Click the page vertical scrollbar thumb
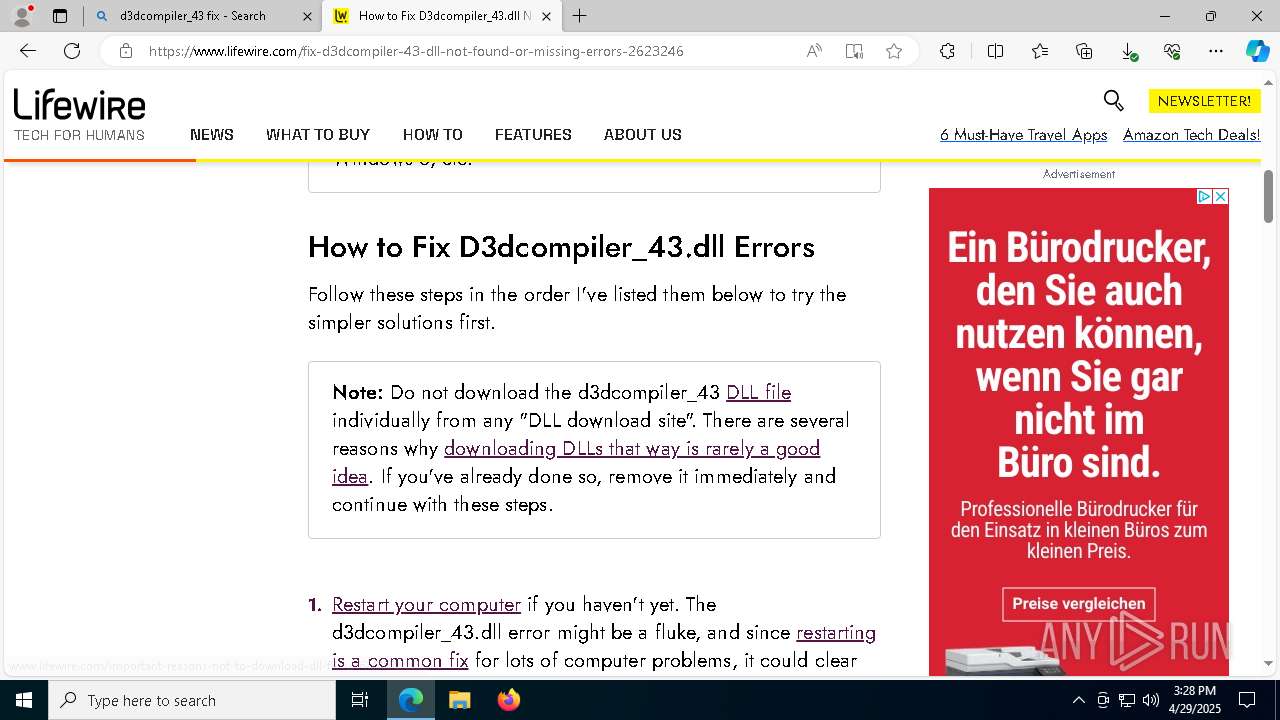Viewport: 1280px width, 720px height. pyautogui.click(x=1269, y=196)
